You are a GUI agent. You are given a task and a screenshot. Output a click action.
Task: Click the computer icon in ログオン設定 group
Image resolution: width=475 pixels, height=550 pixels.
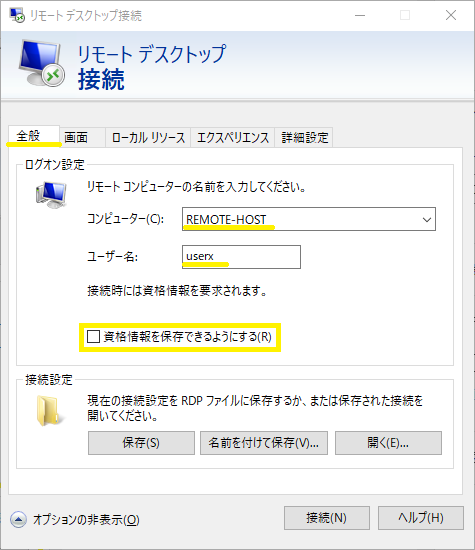point(51,195)
